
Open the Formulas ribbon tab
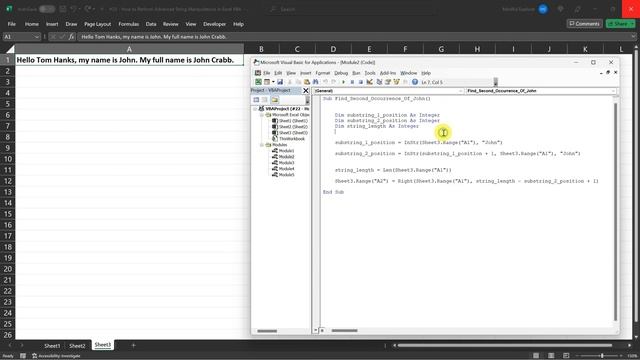129,24
